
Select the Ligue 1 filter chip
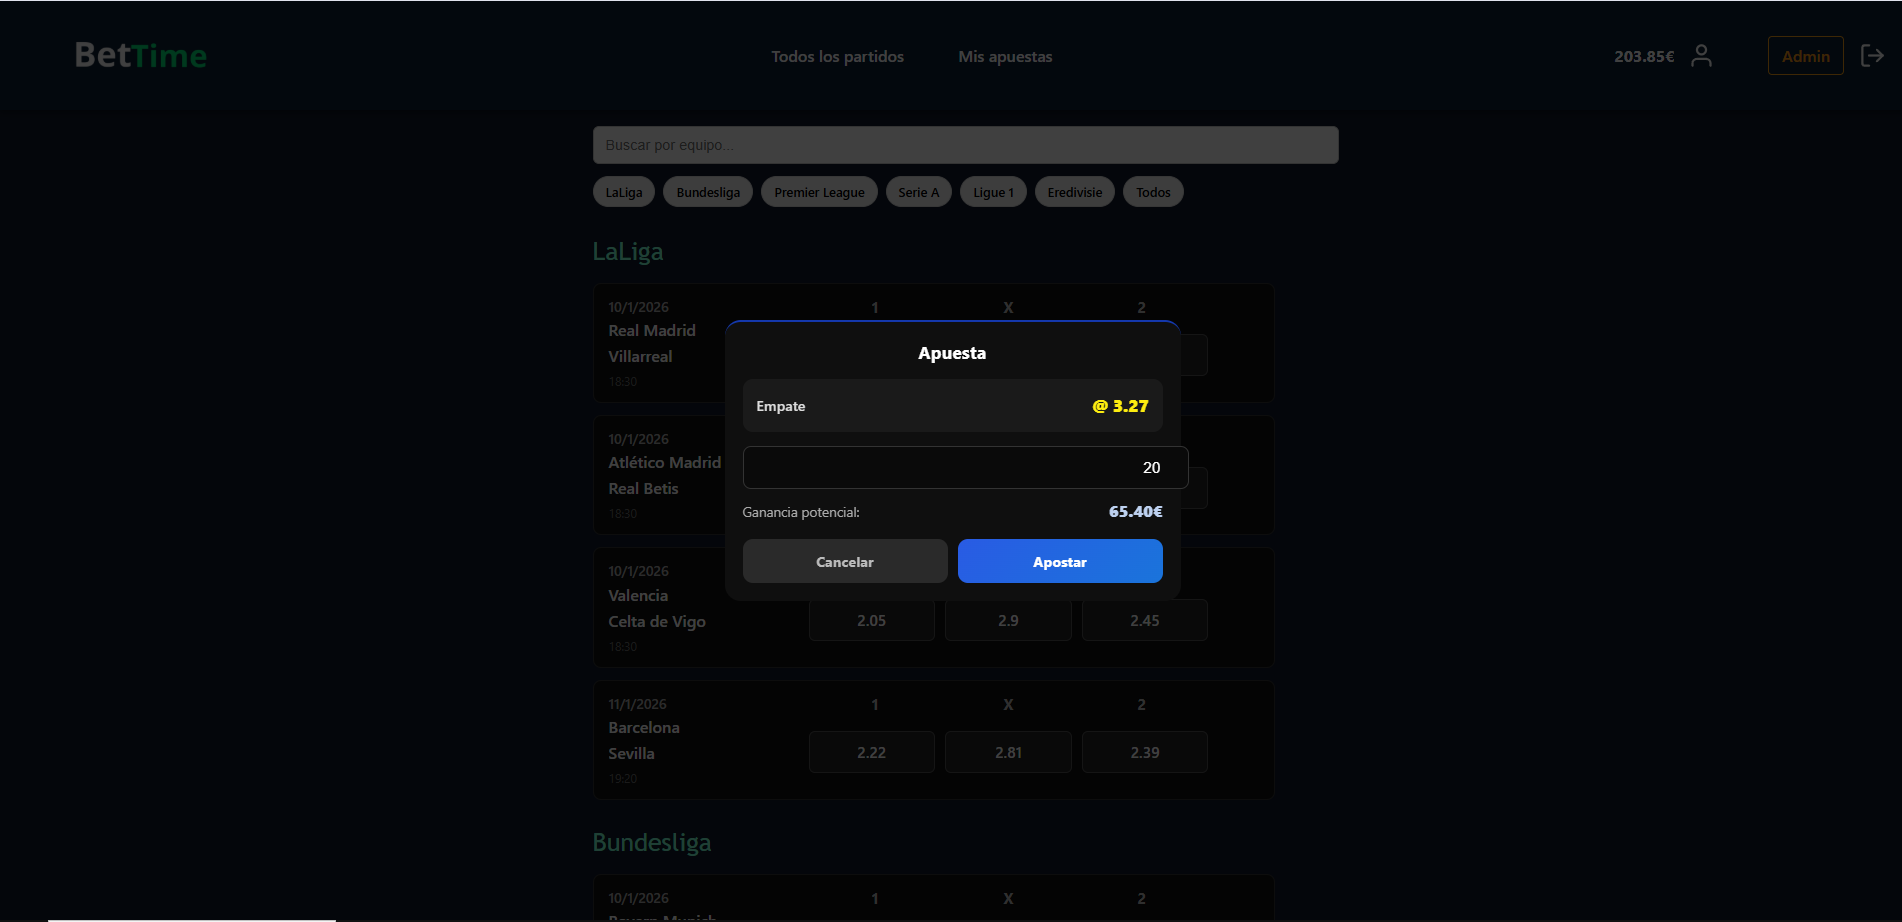(993, 192)
